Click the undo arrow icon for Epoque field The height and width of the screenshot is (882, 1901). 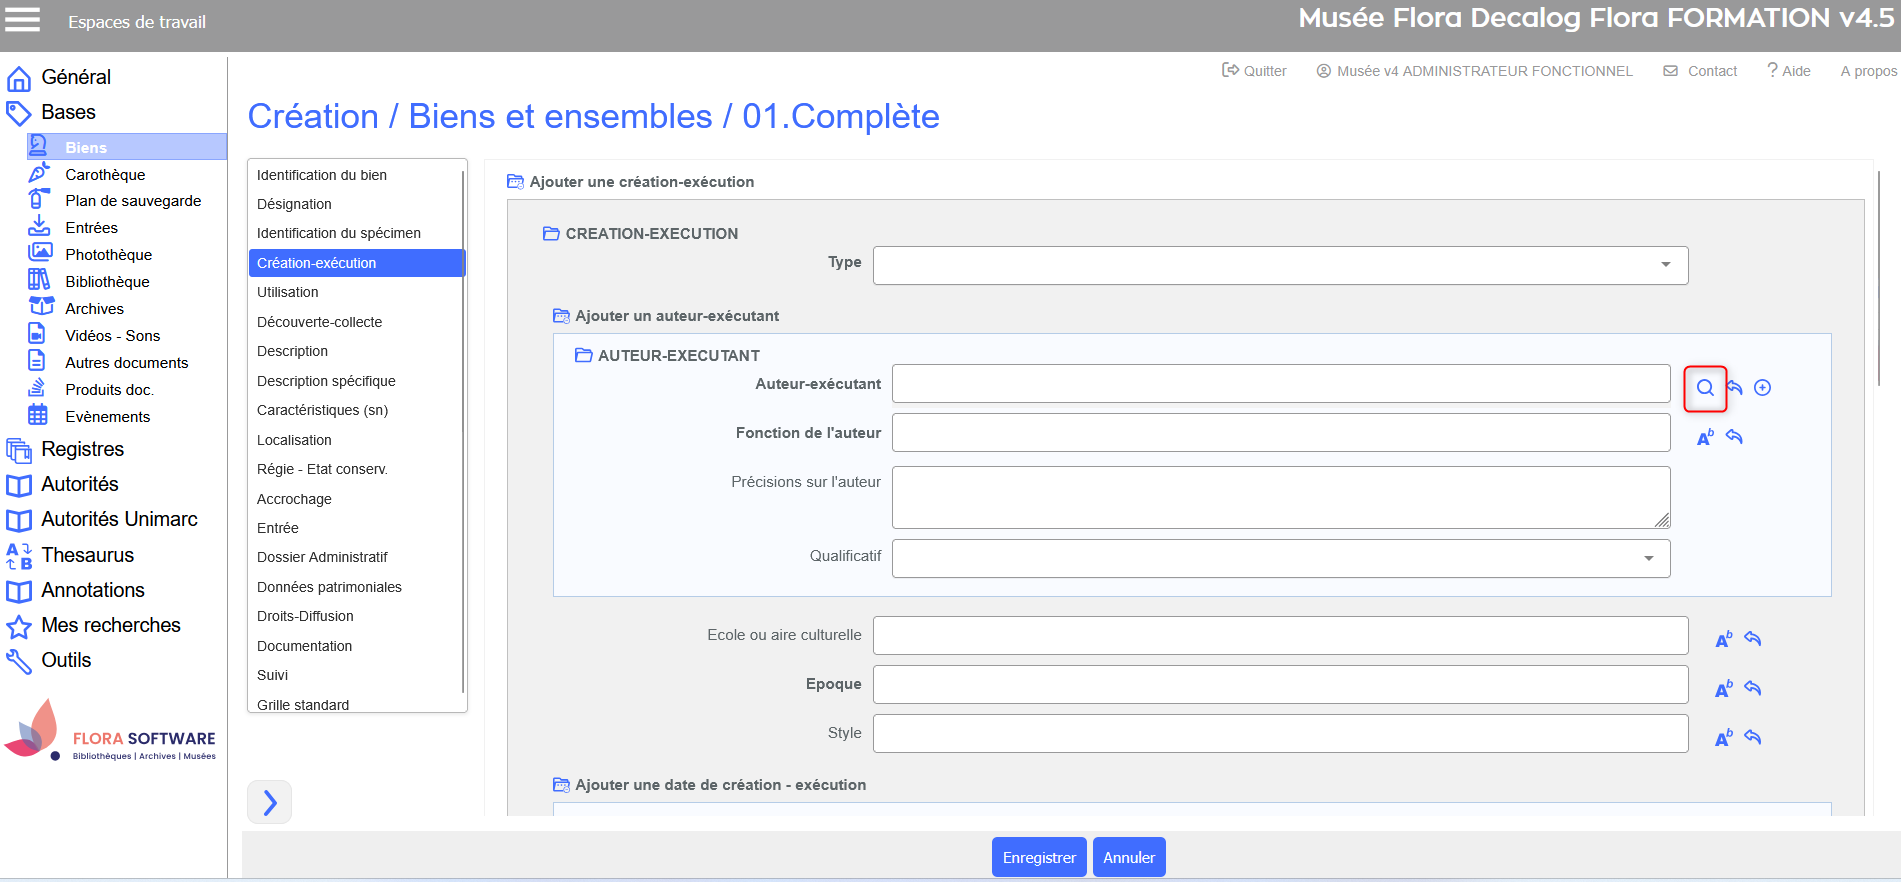[x=1752, y=688]
